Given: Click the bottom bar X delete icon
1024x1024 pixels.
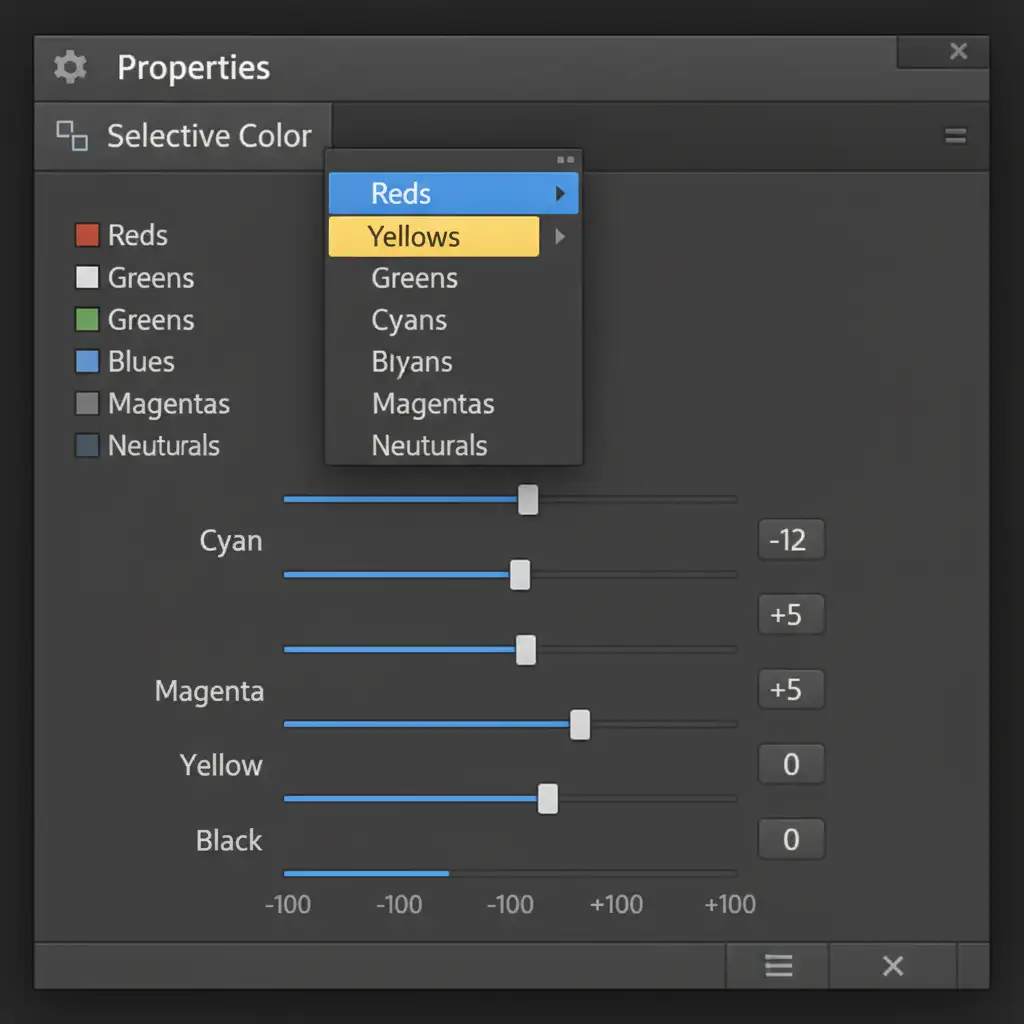Looking at the screenshot, I should 893,965.
